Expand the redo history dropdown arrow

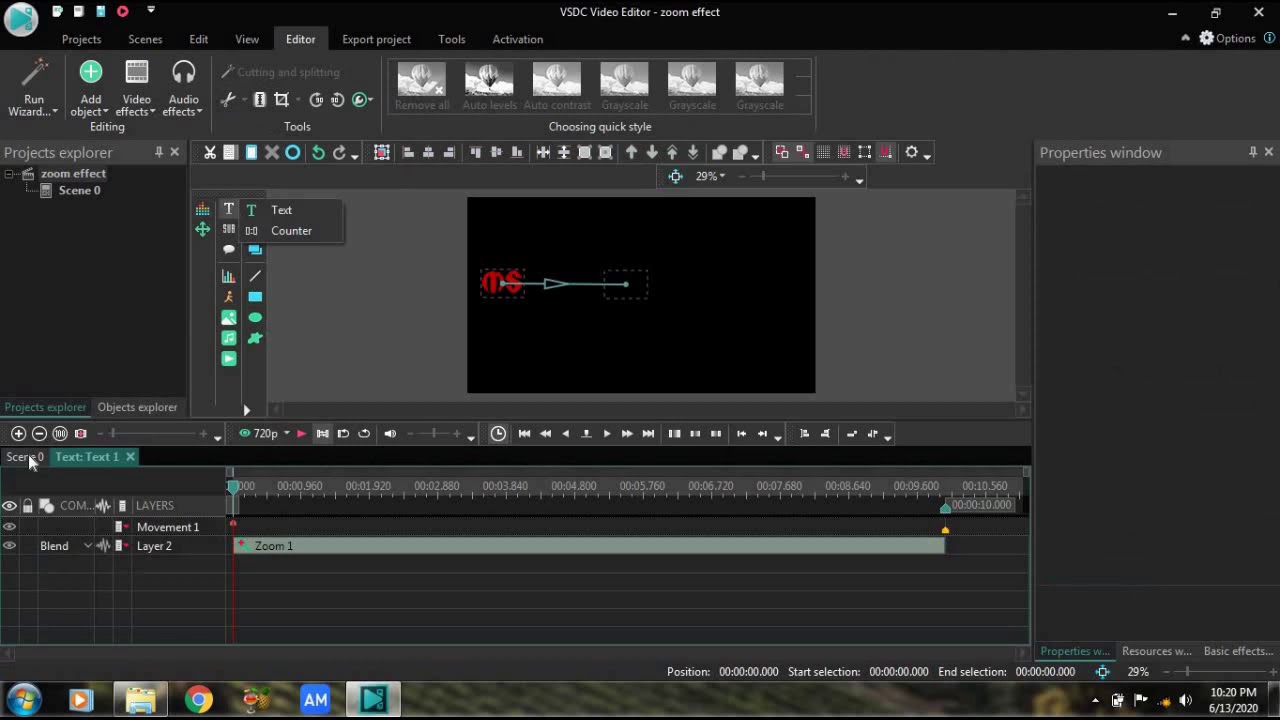pos(354,155)
